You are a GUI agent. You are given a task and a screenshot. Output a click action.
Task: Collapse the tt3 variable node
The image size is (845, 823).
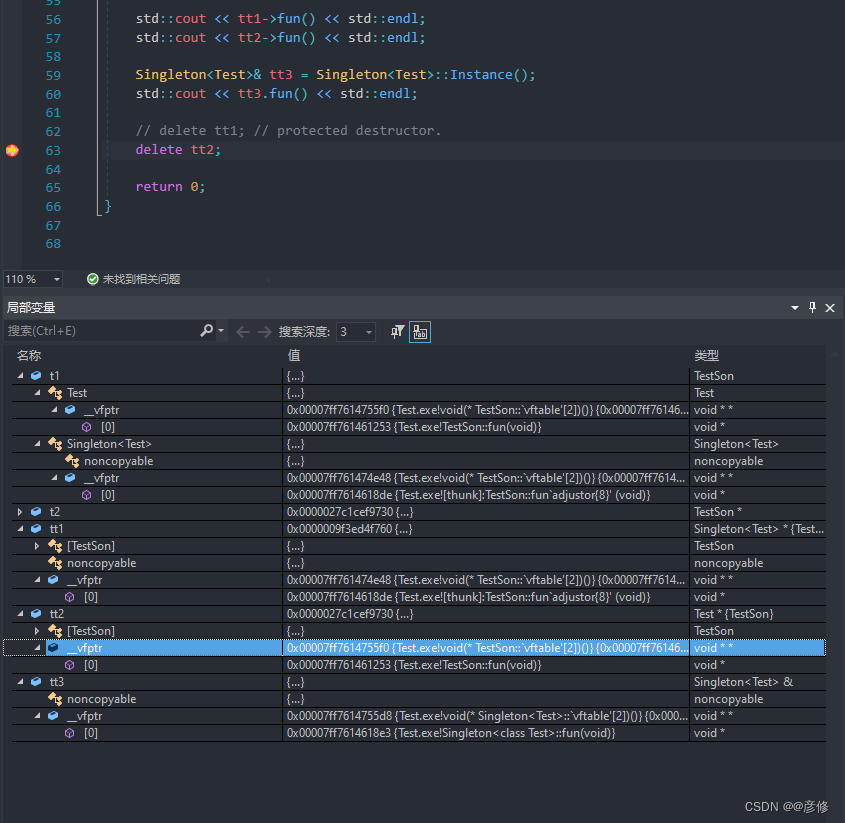20,682
